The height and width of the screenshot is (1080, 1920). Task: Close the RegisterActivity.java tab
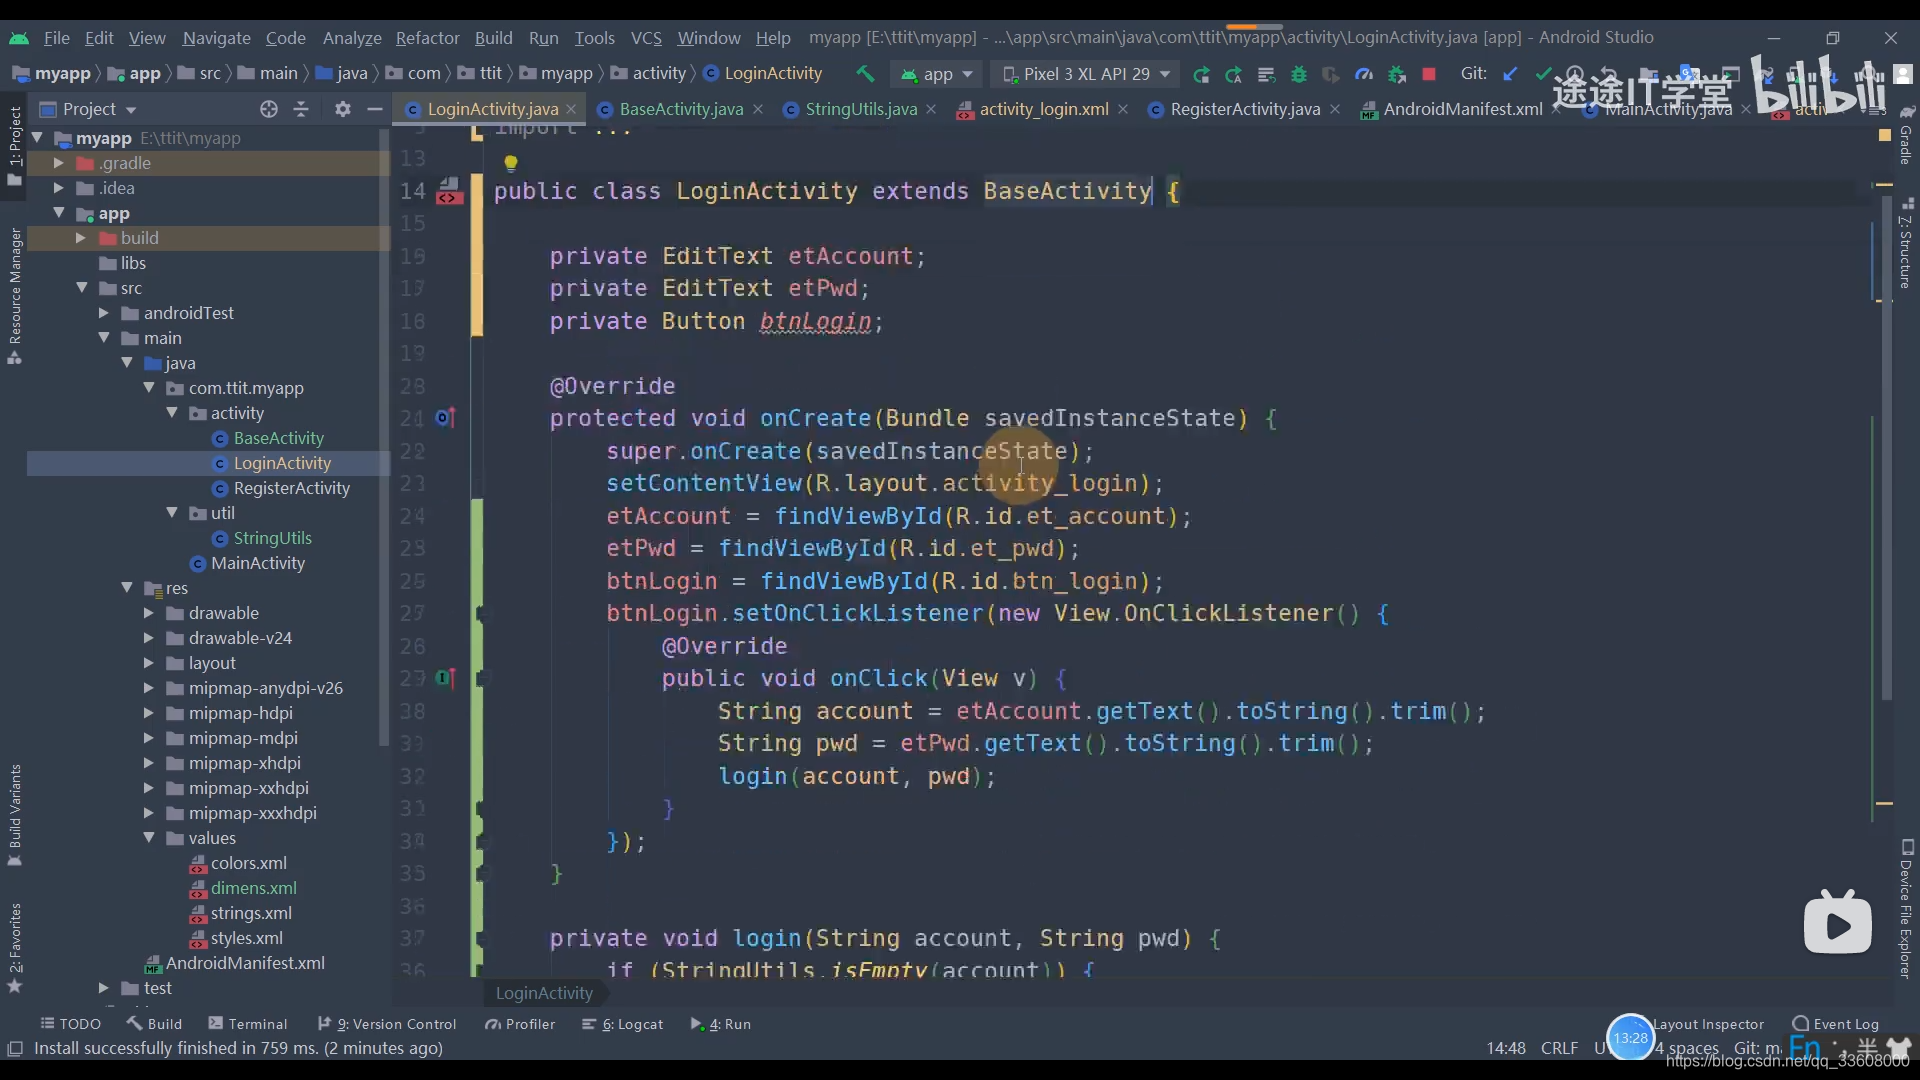[x=1334, y=109]
